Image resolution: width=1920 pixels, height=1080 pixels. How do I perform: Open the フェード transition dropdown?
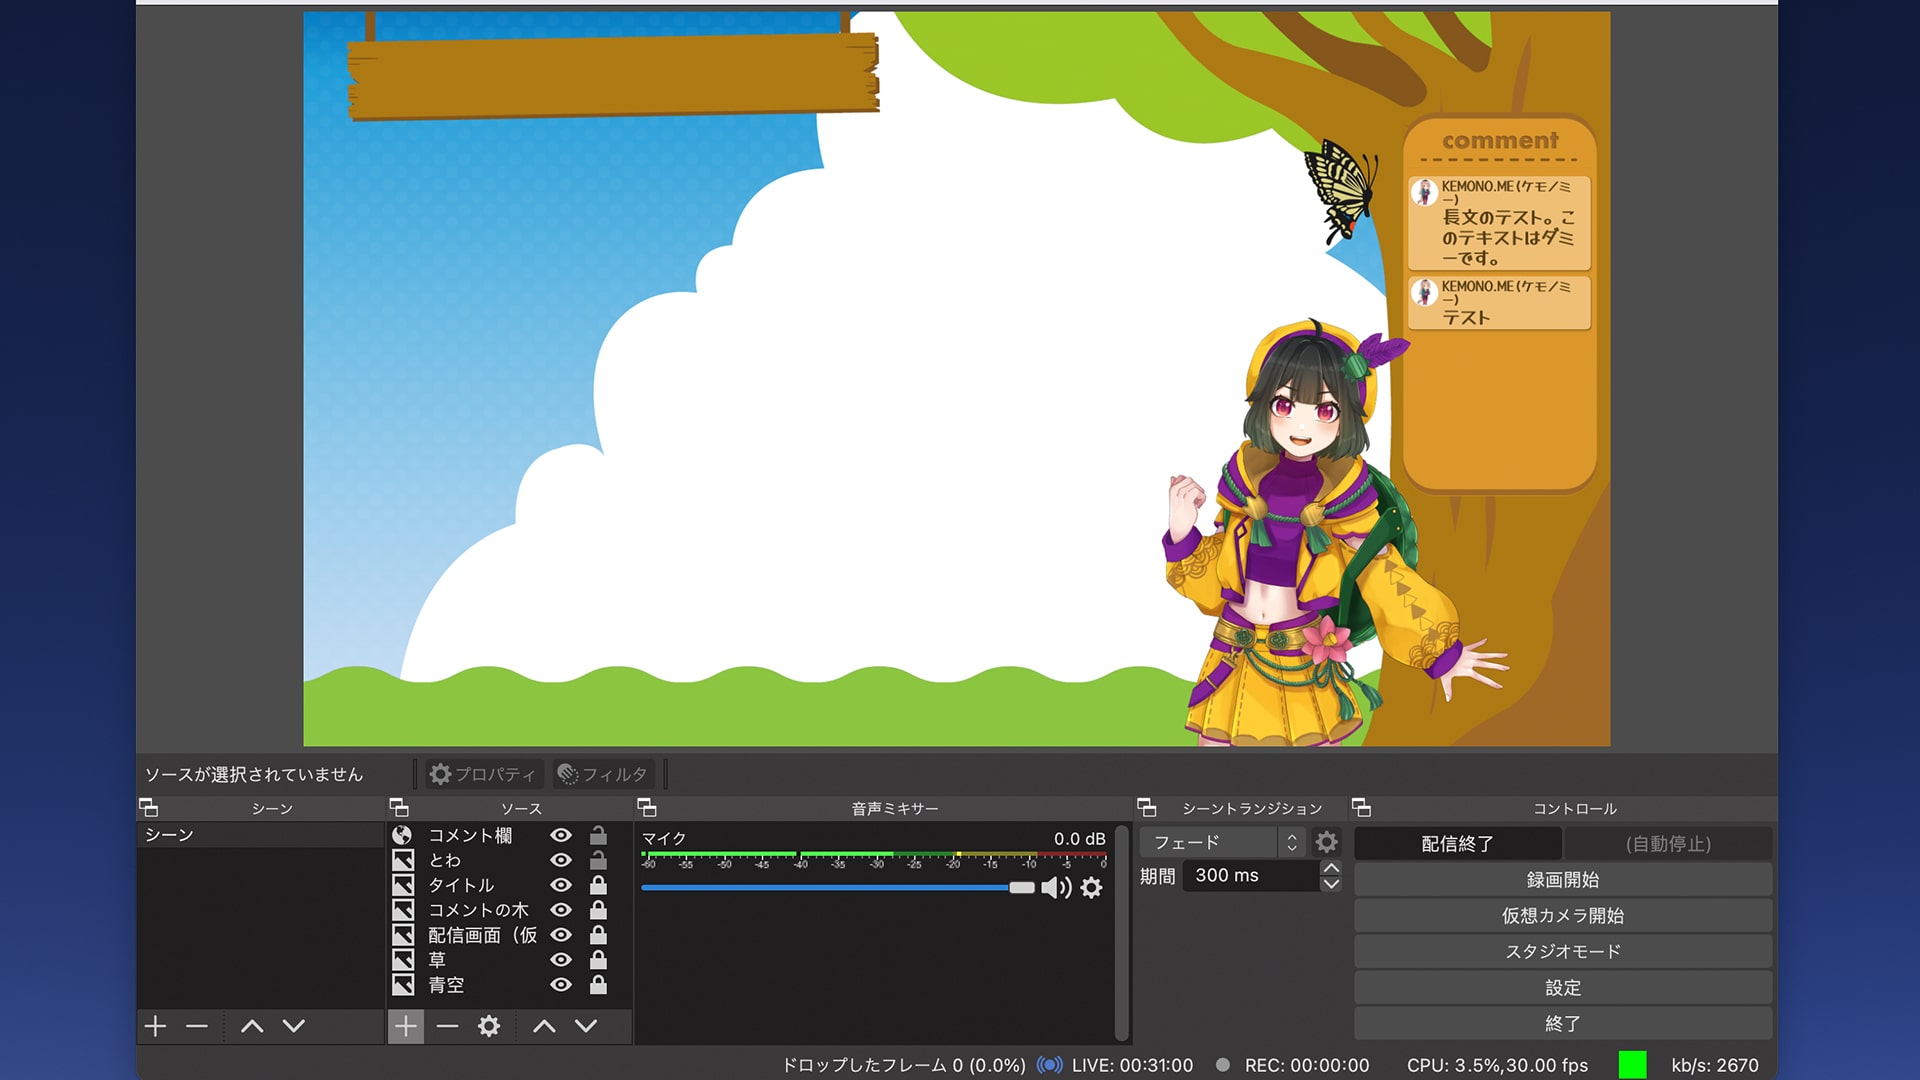1210,842
